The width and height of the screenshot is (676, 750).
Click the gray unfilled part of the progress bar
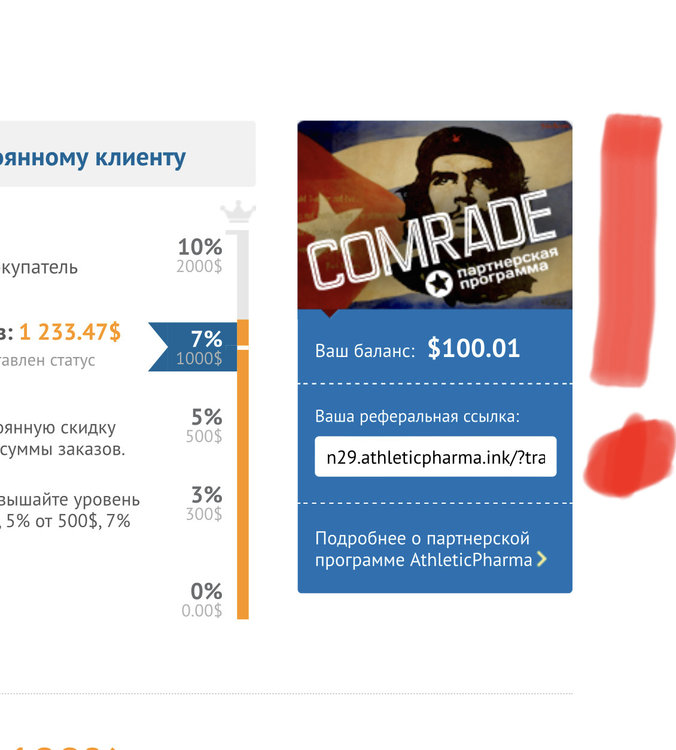tap(242, 275)
